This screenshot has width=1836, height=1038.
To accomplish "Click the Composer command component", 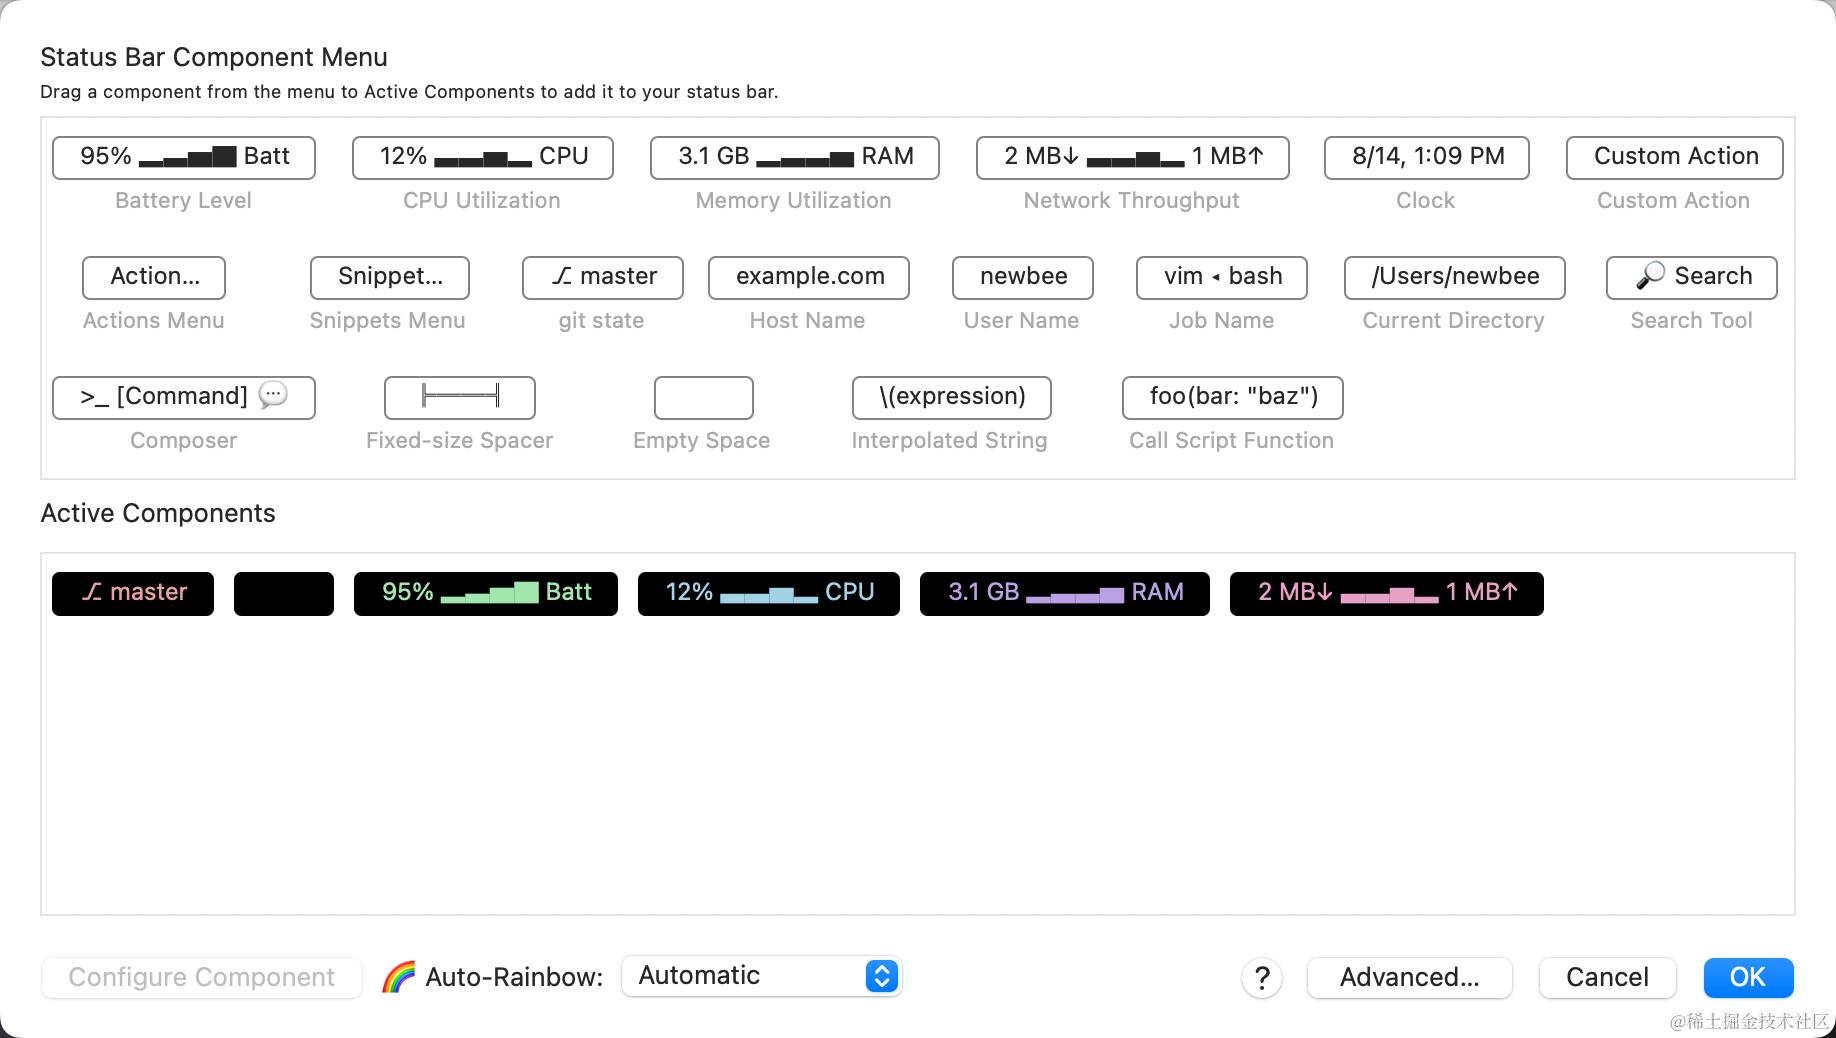I will [x=184, y=397].
